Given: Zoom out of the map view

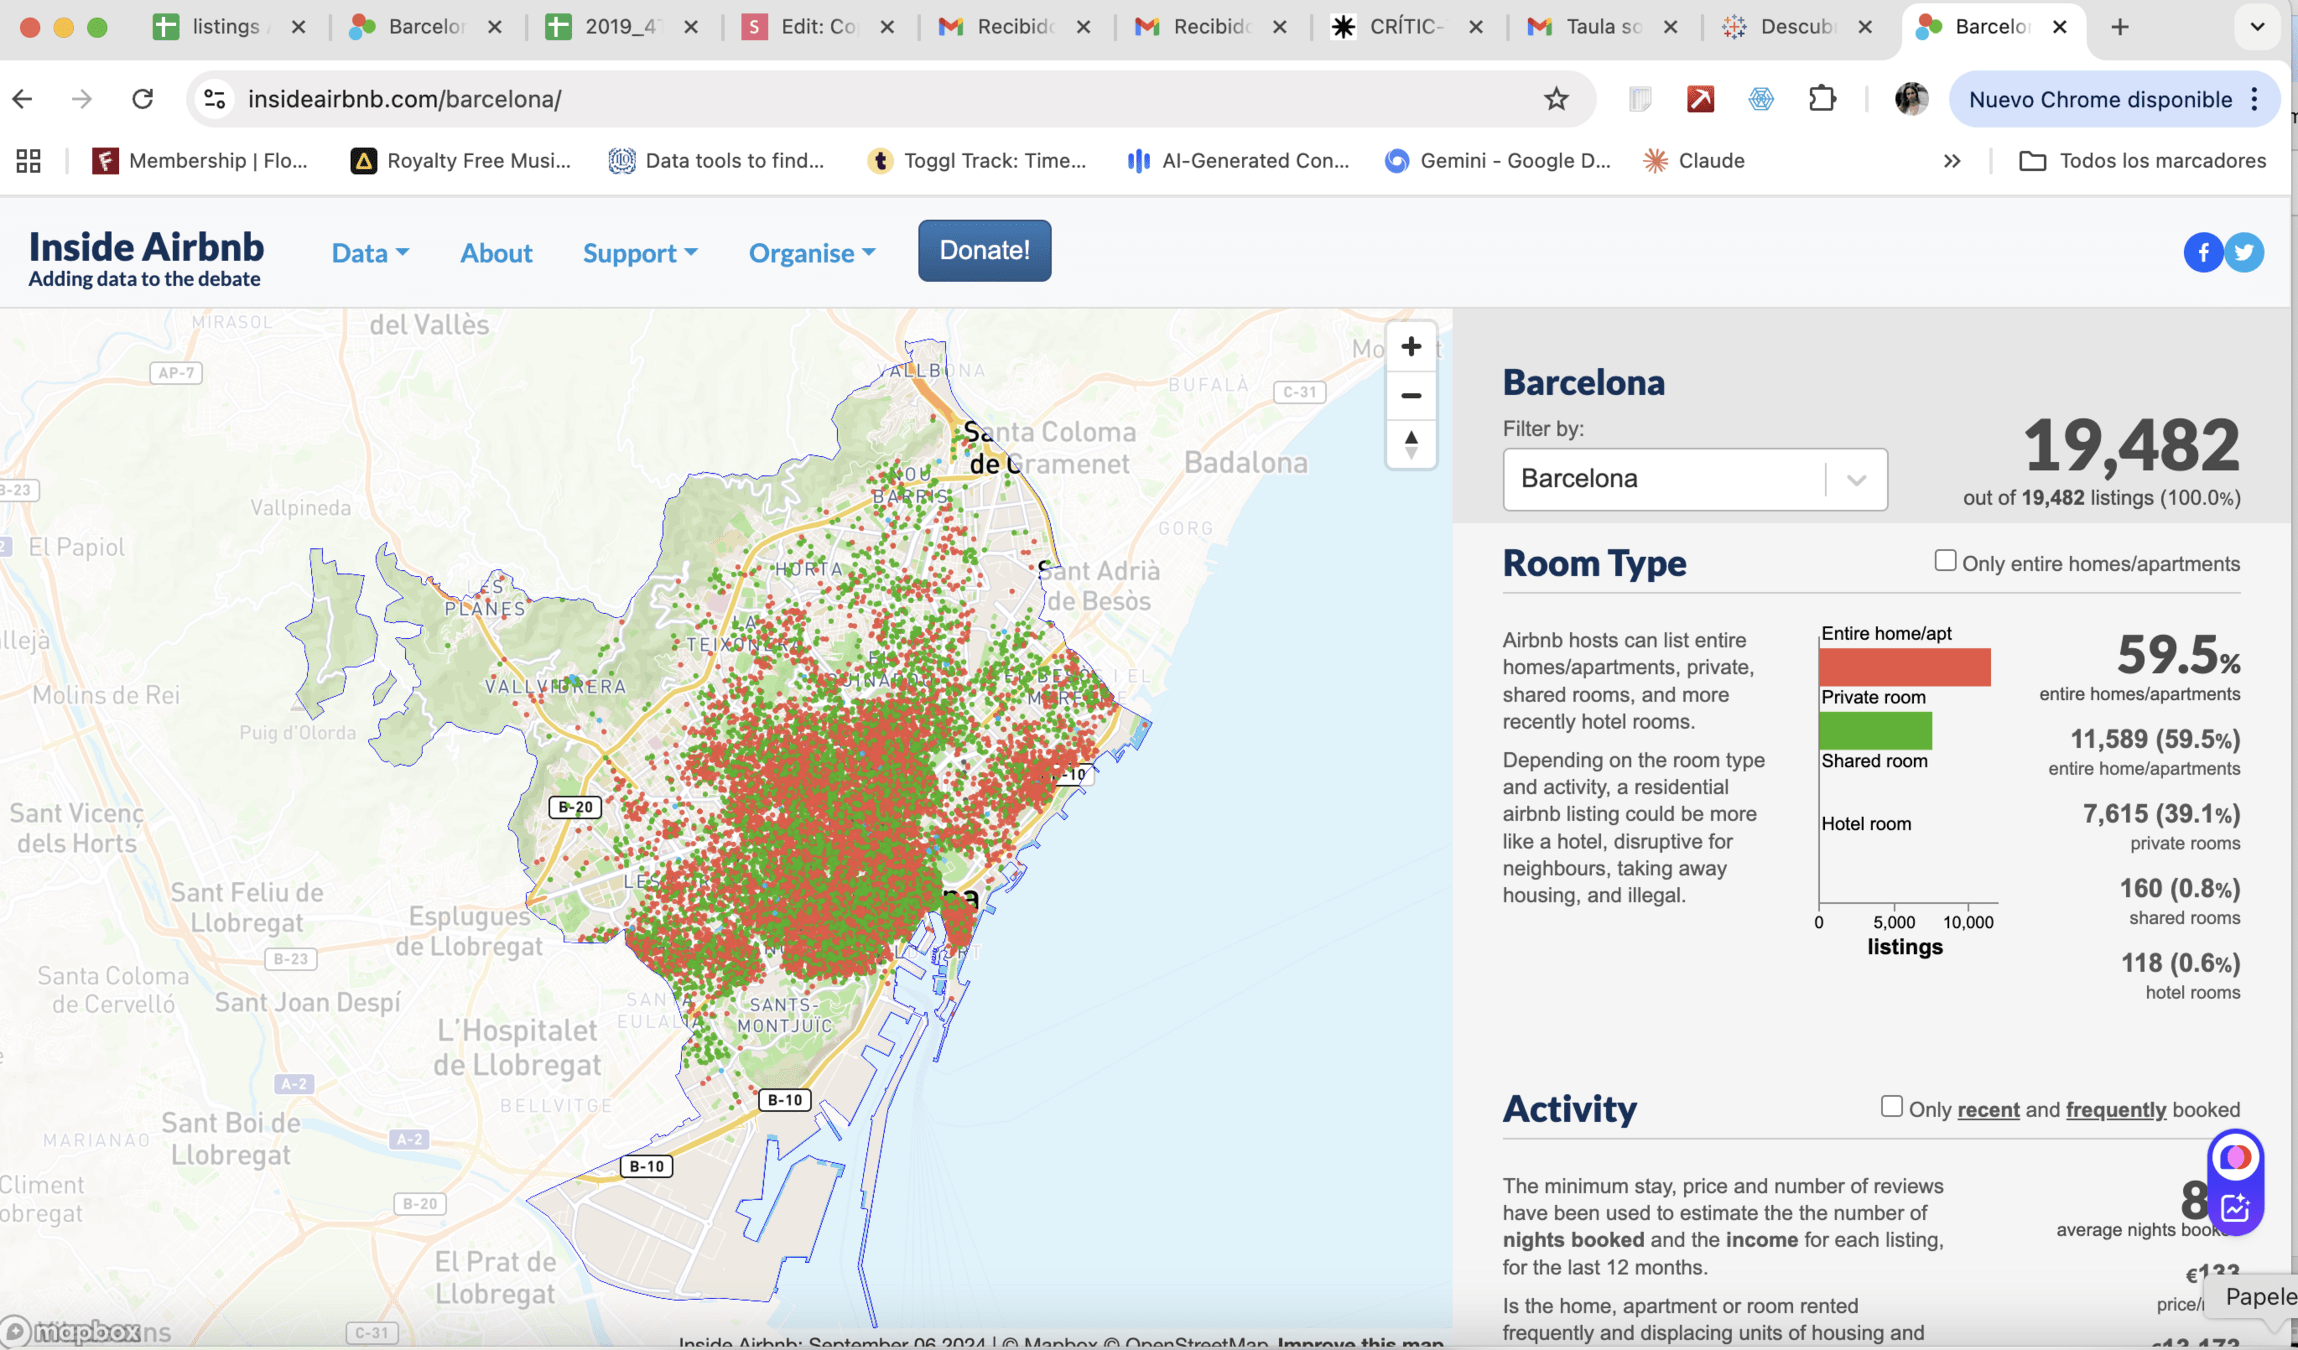Looking at the screenshot, I should point(1410,396).
